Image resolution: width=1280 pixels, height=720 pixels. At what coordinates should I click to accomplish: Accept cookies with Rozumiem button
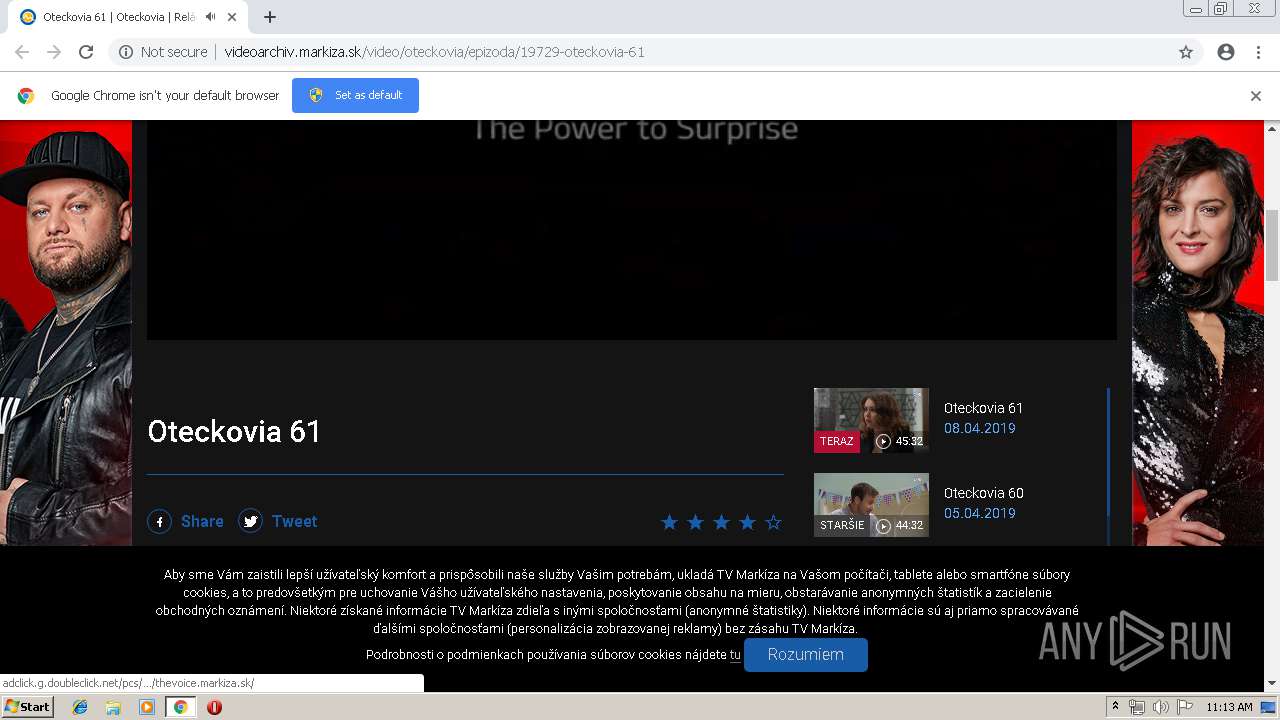[x=806, y=655]
